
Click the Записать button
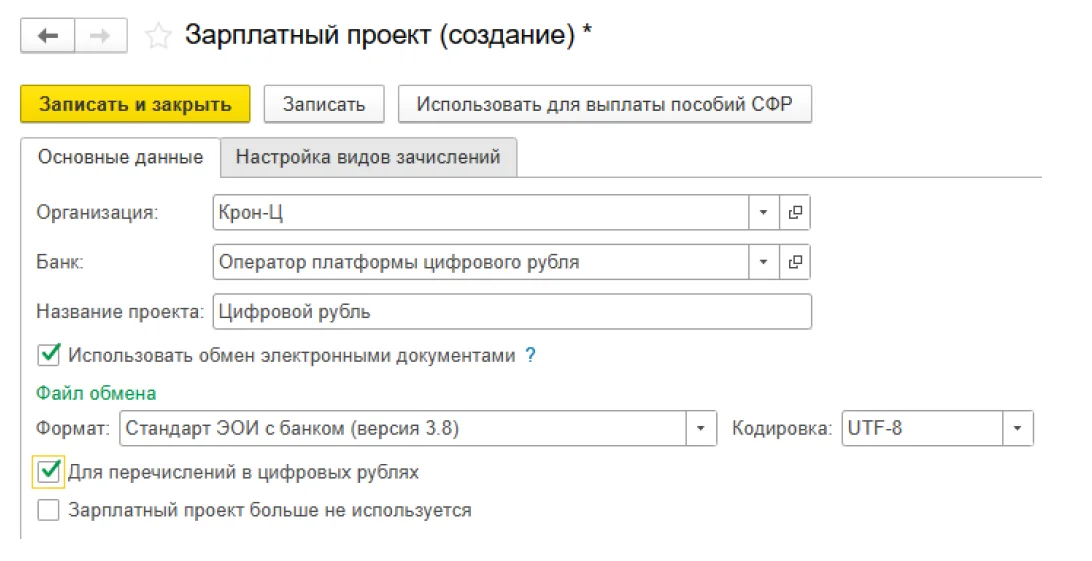pyautogui.click(x=324, y=104)
